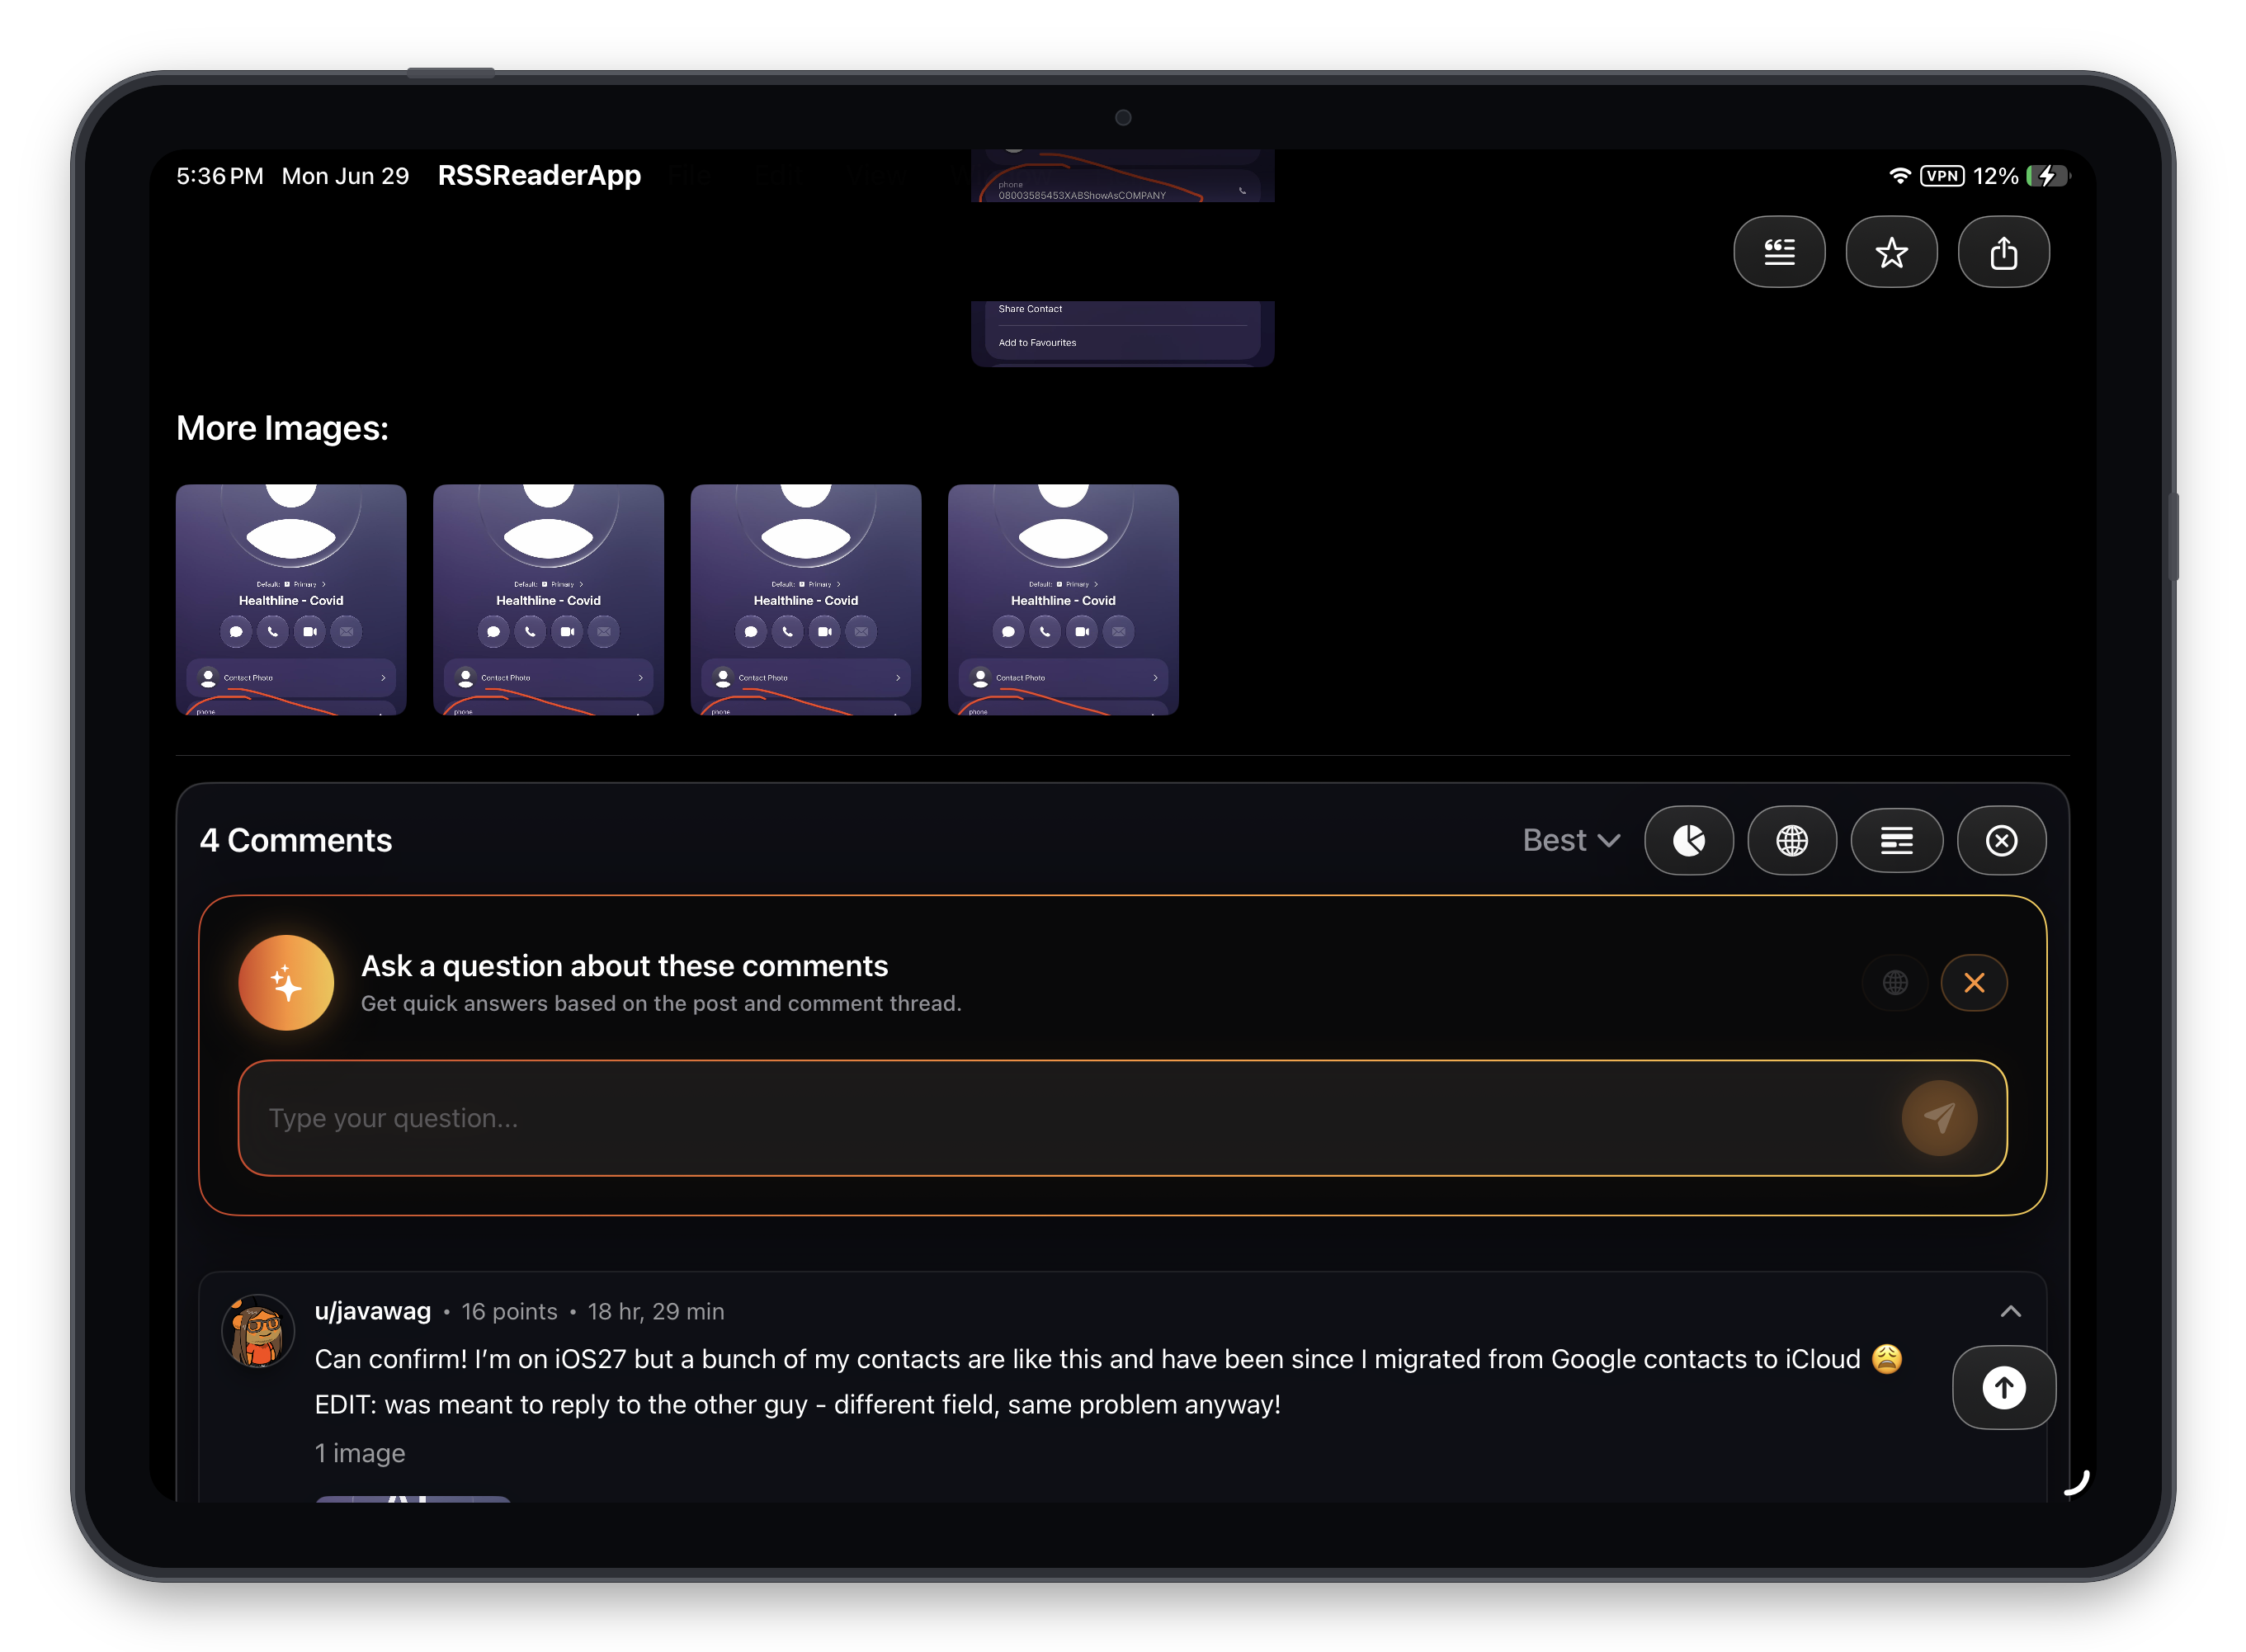The width and height of the screenshot is (2246, 1652).
Task: Send the question with paper plane button
Action: [x=1938, y=1118]
